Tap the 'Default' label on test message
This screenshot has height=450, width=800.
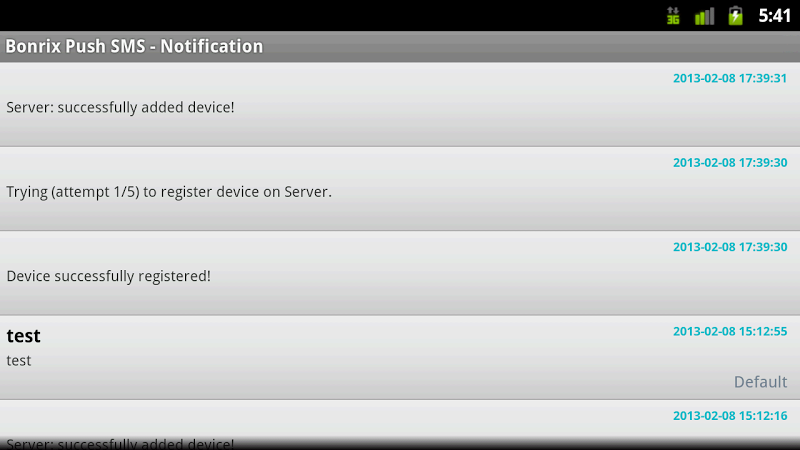pos(760,382)
